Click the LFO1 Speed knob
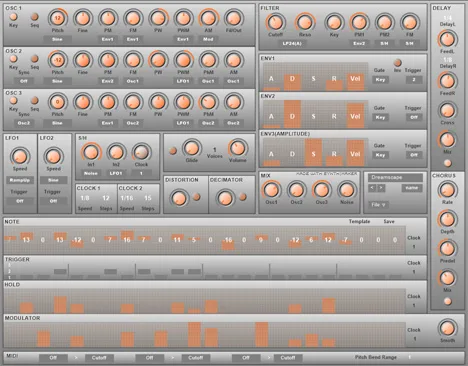The image size is (468, 366). [x=20, y=156]
